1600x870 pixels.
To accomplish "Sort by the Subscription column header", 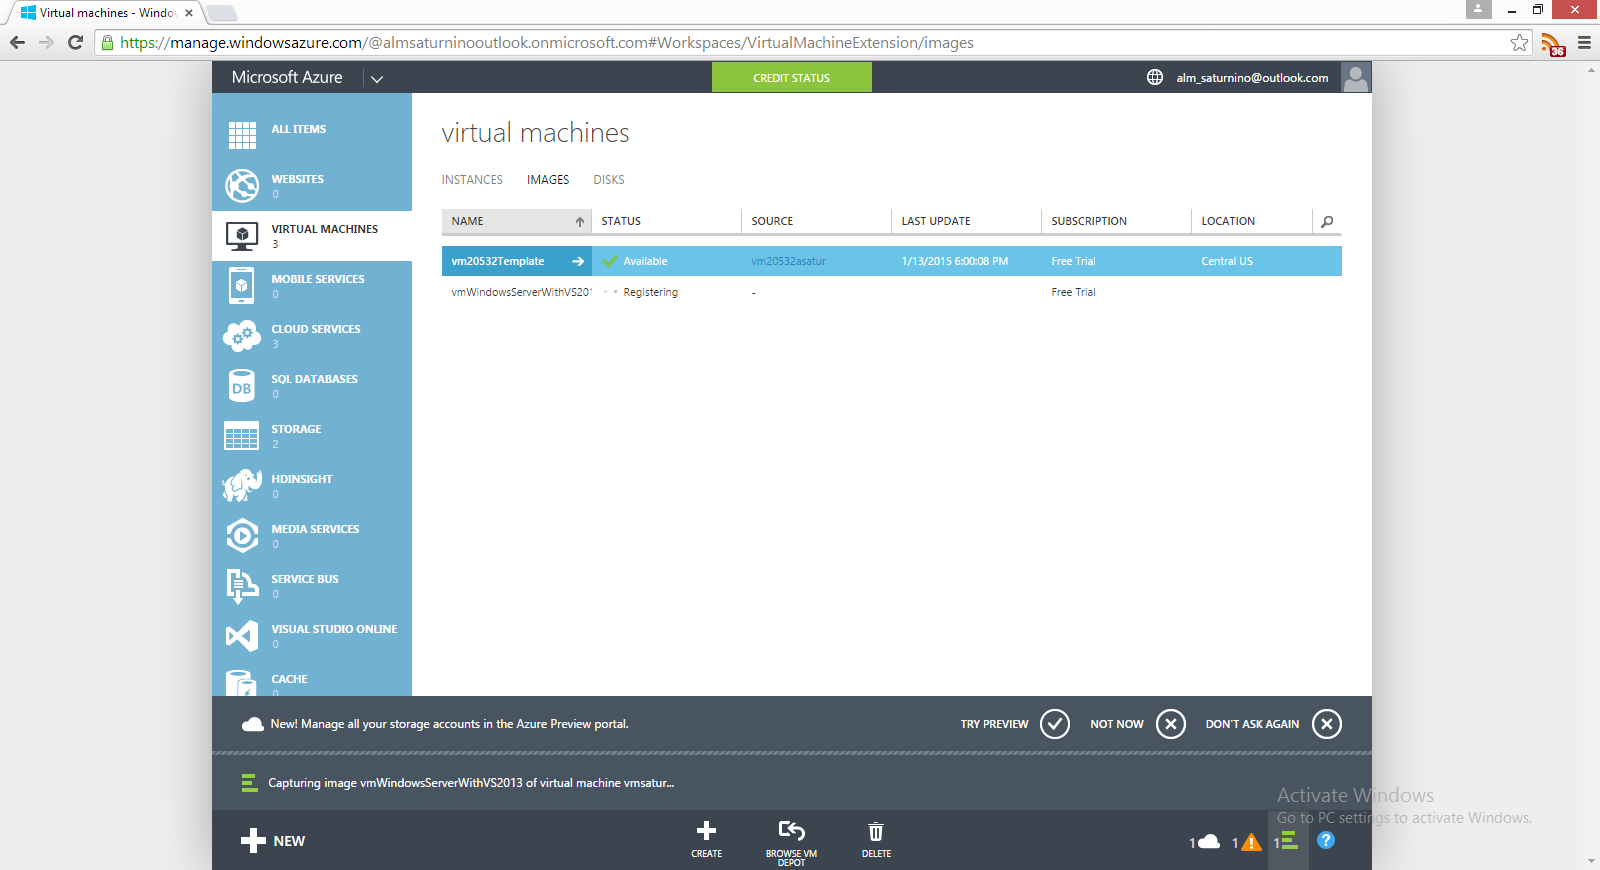I will [x=1117, y=221].
